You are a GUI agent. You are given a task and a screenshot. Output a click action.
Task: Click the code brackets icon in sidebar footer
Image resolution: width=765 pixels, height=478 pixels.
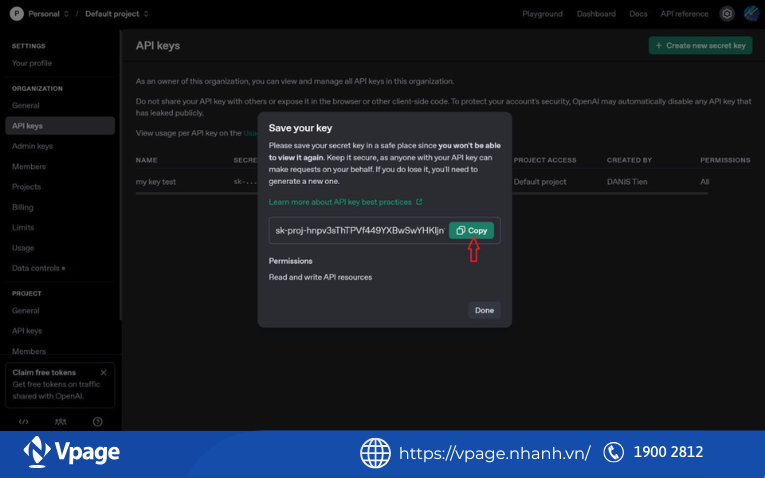(23, 422)
